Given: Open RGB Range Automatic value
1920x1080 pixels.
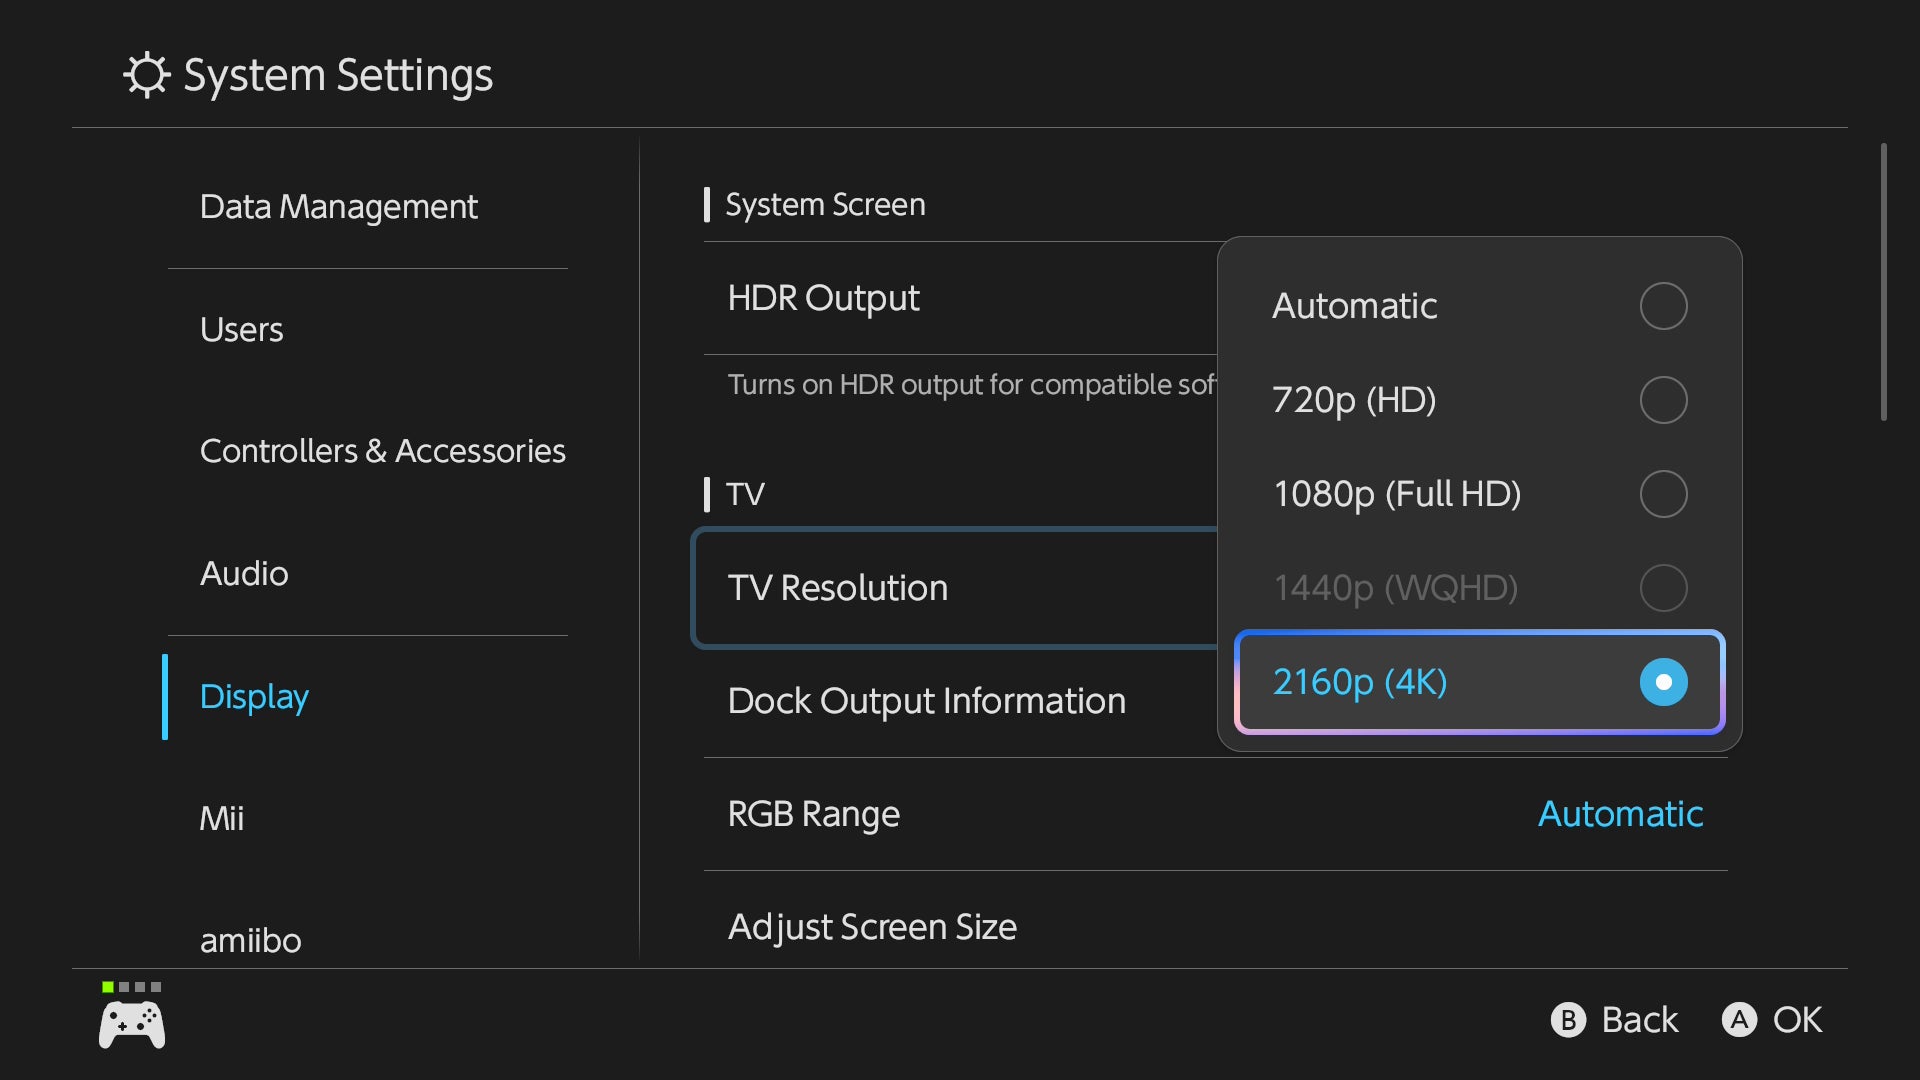Looking at the screenshot, I should point(1619,814).
